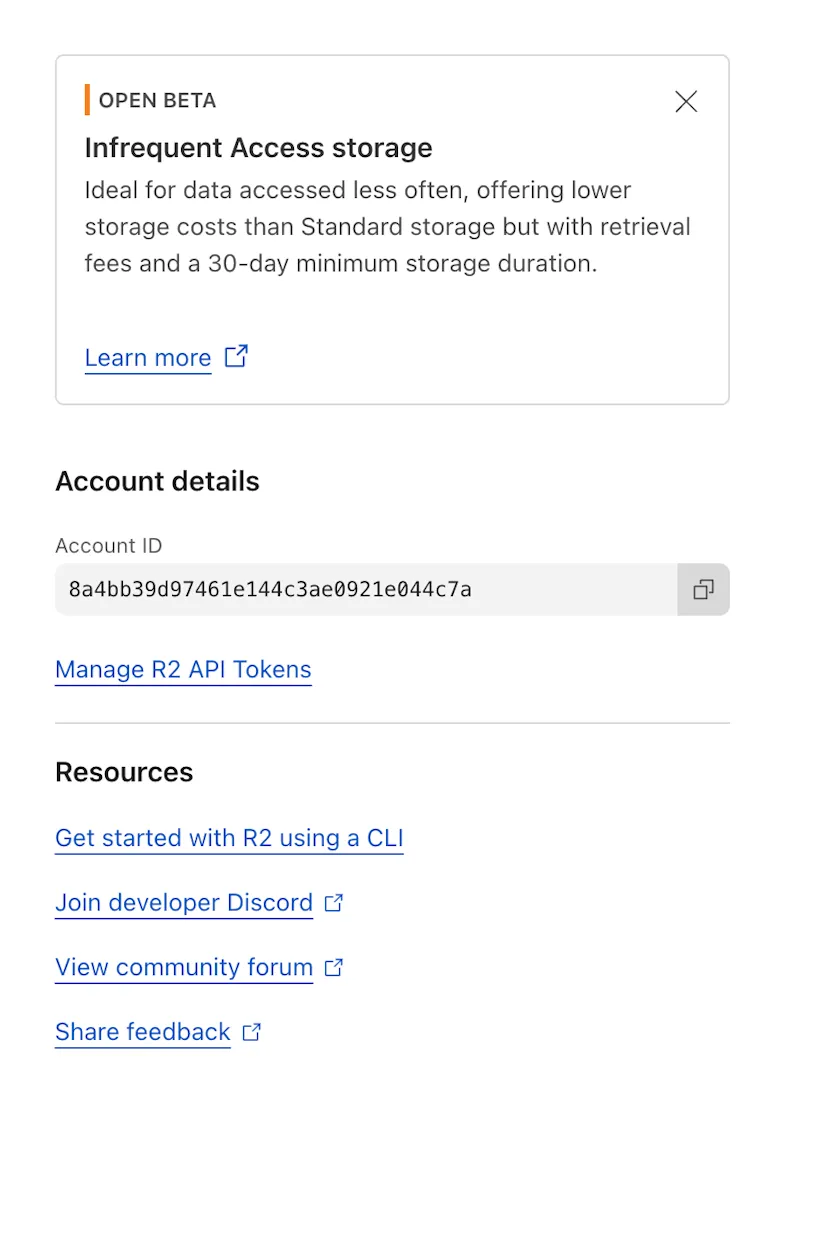View the community forum
The image size is (840, 1247).
(183, 967)
